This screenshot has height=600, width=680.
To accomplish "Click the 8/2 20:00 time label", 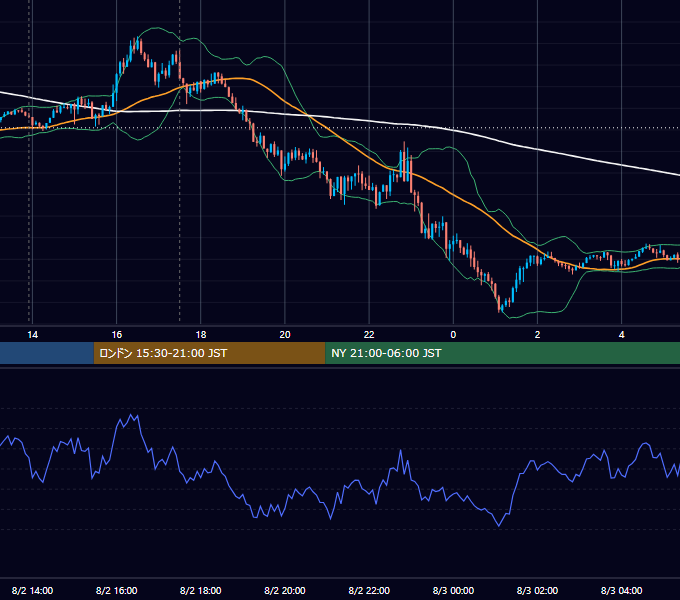I will (x=285, y=590).
